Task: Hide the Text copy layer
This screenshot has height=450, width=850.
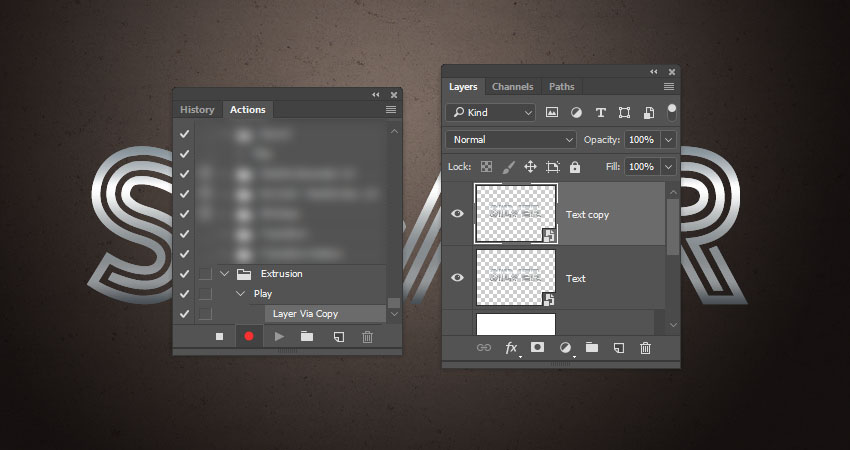Action: [458, 213]
